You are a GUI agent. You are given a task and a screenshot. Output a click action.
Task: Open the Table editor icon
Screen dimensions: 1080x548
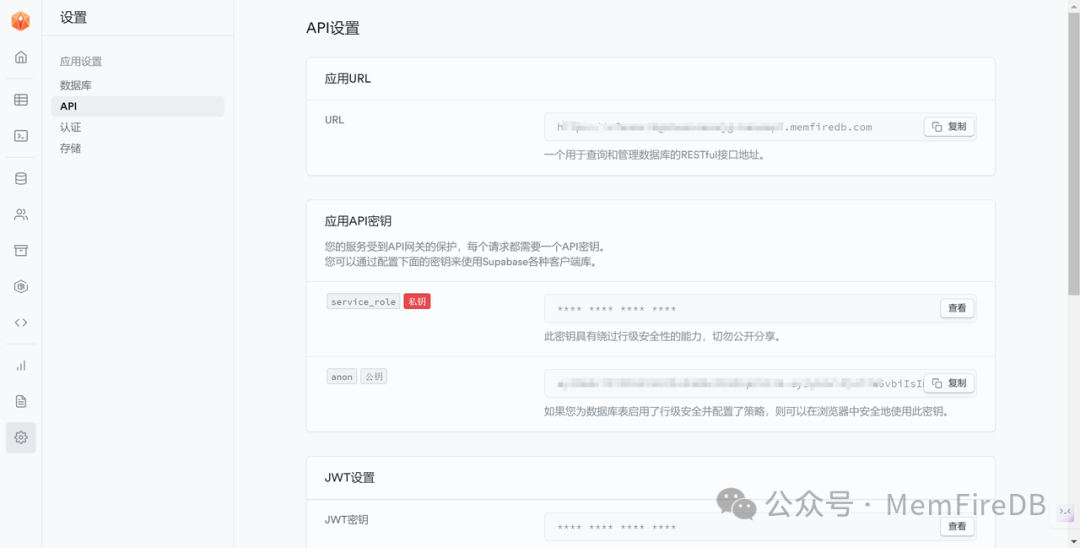click(x=21, y=100)
